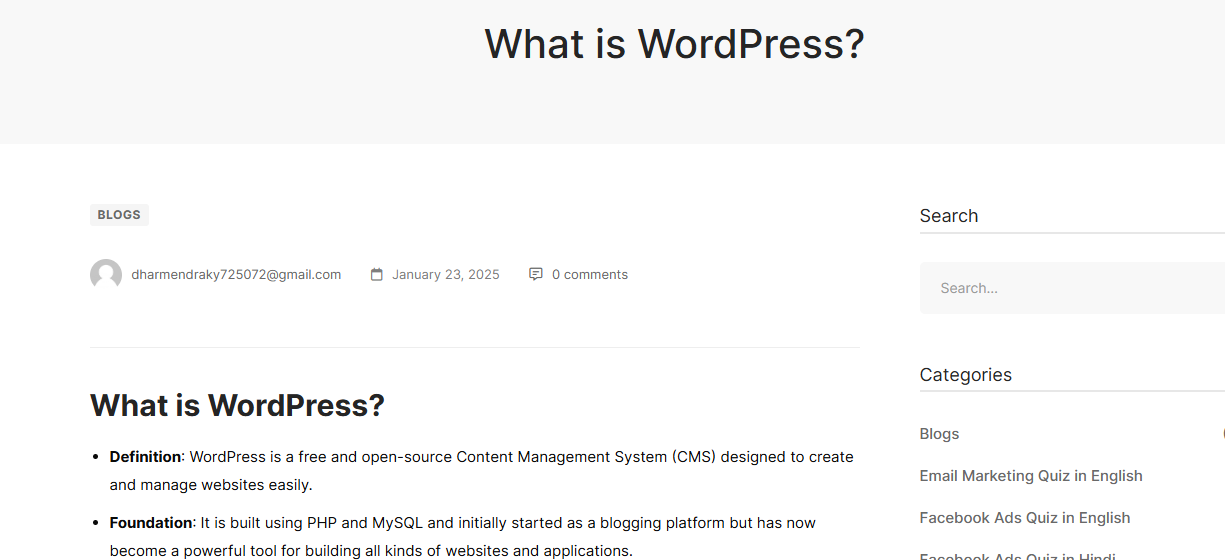The height and width of the screenshot is (560, 1225).
Task: Click the bold word Definition
Action: pos(145,457)
